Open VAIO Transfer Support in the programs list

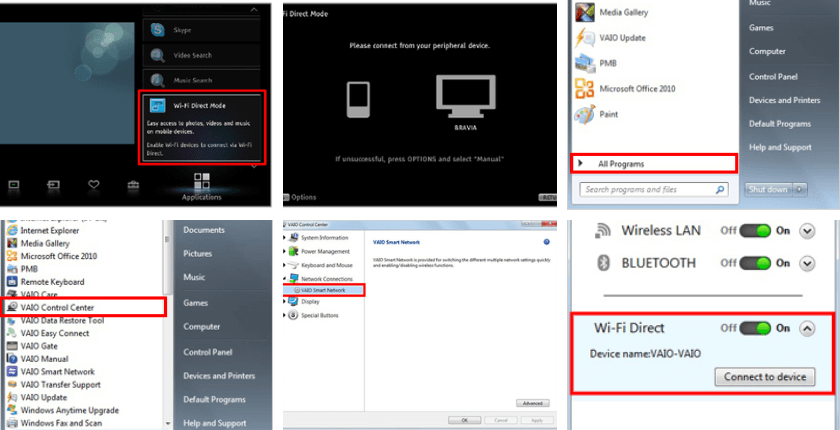(x=54, y=384)
